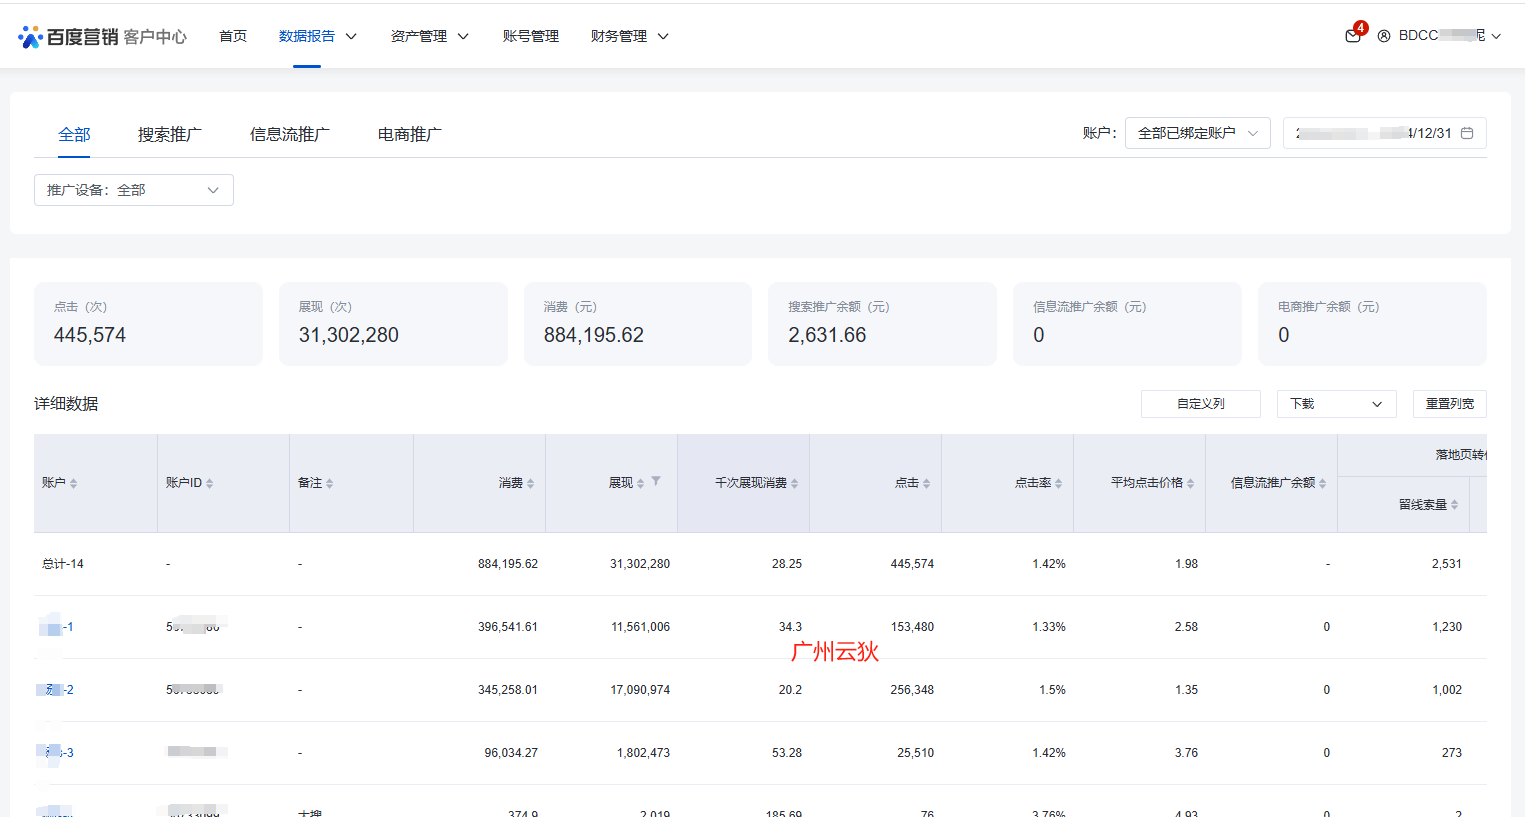Click filter funnel icon on 展现 column
Viewport: 1525px width, 817px height.
656,481
